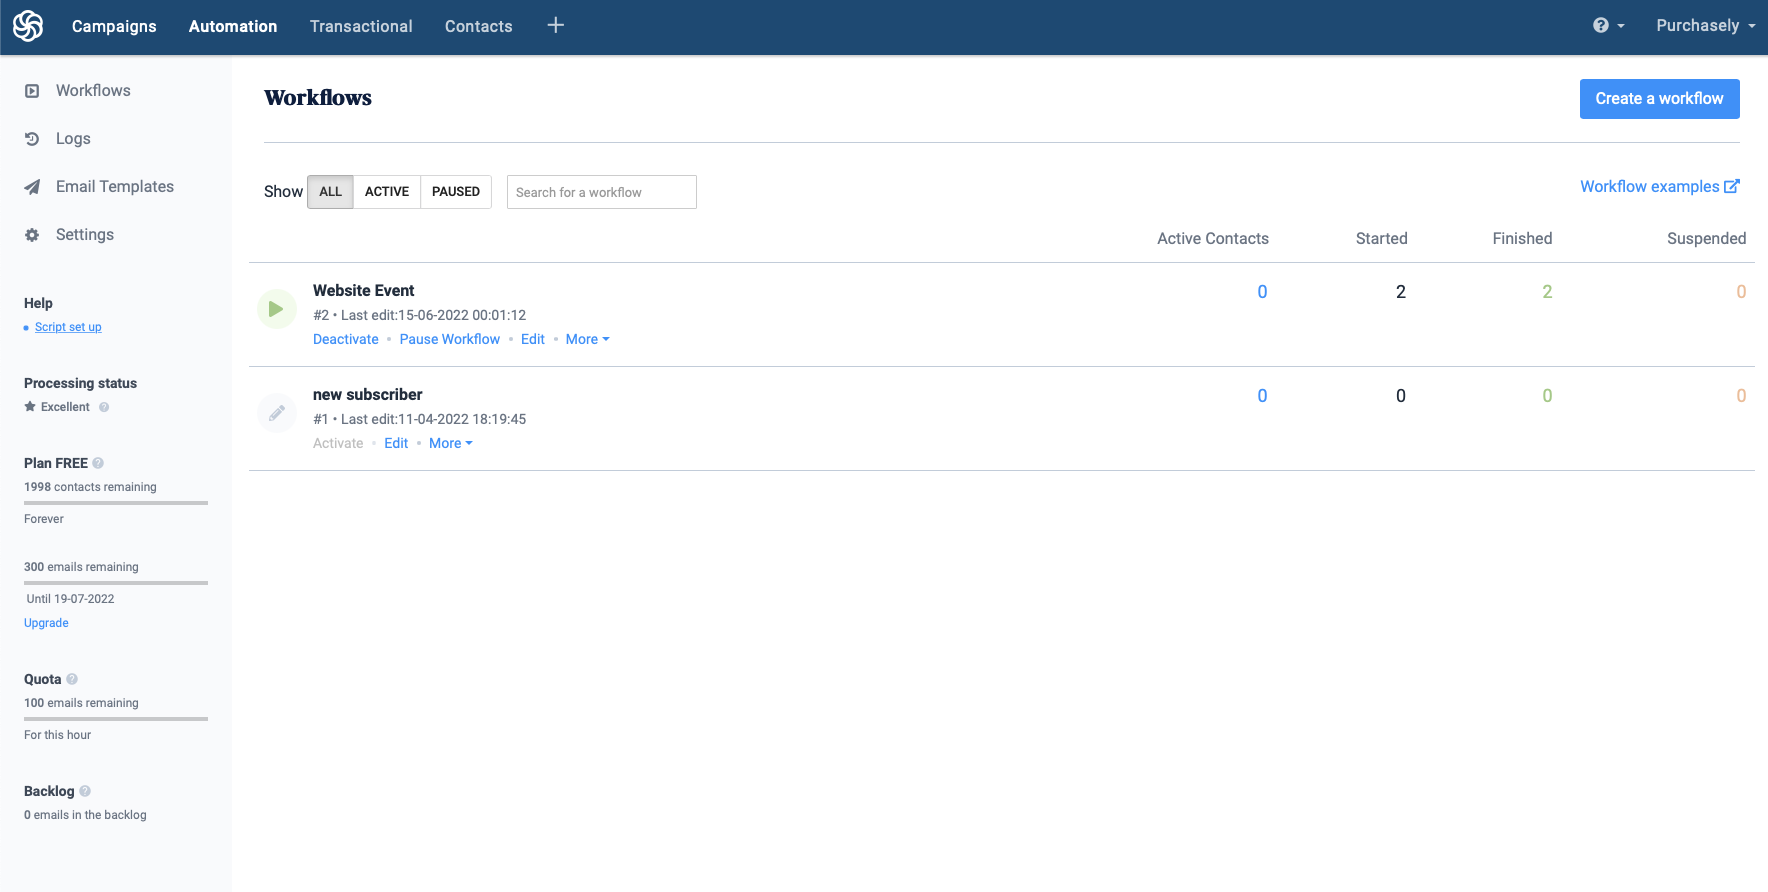Image resolution: width=1768 pixels, height=892 pixels.
Task: Click the green play icon for Website Event
Action: [276, 309]
